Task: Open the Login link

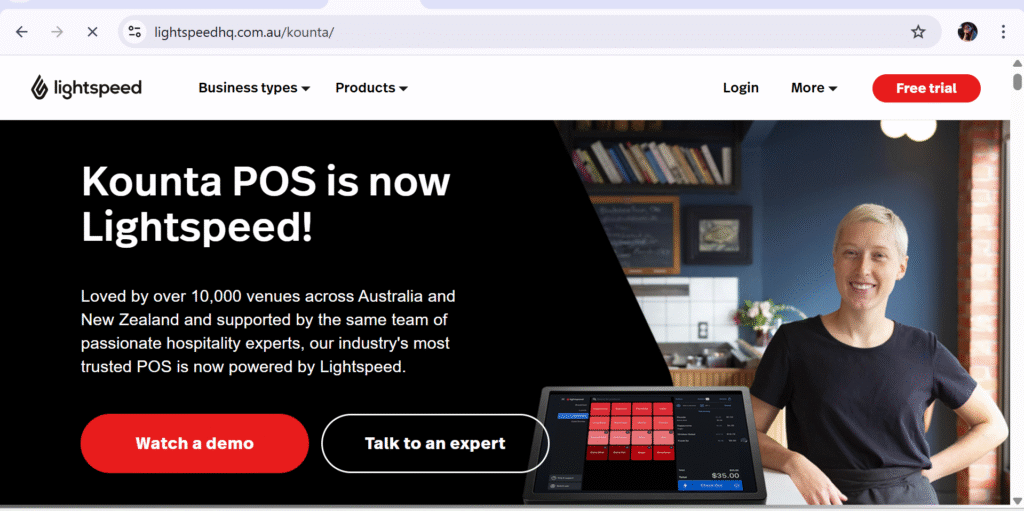Action: point(741,88)
